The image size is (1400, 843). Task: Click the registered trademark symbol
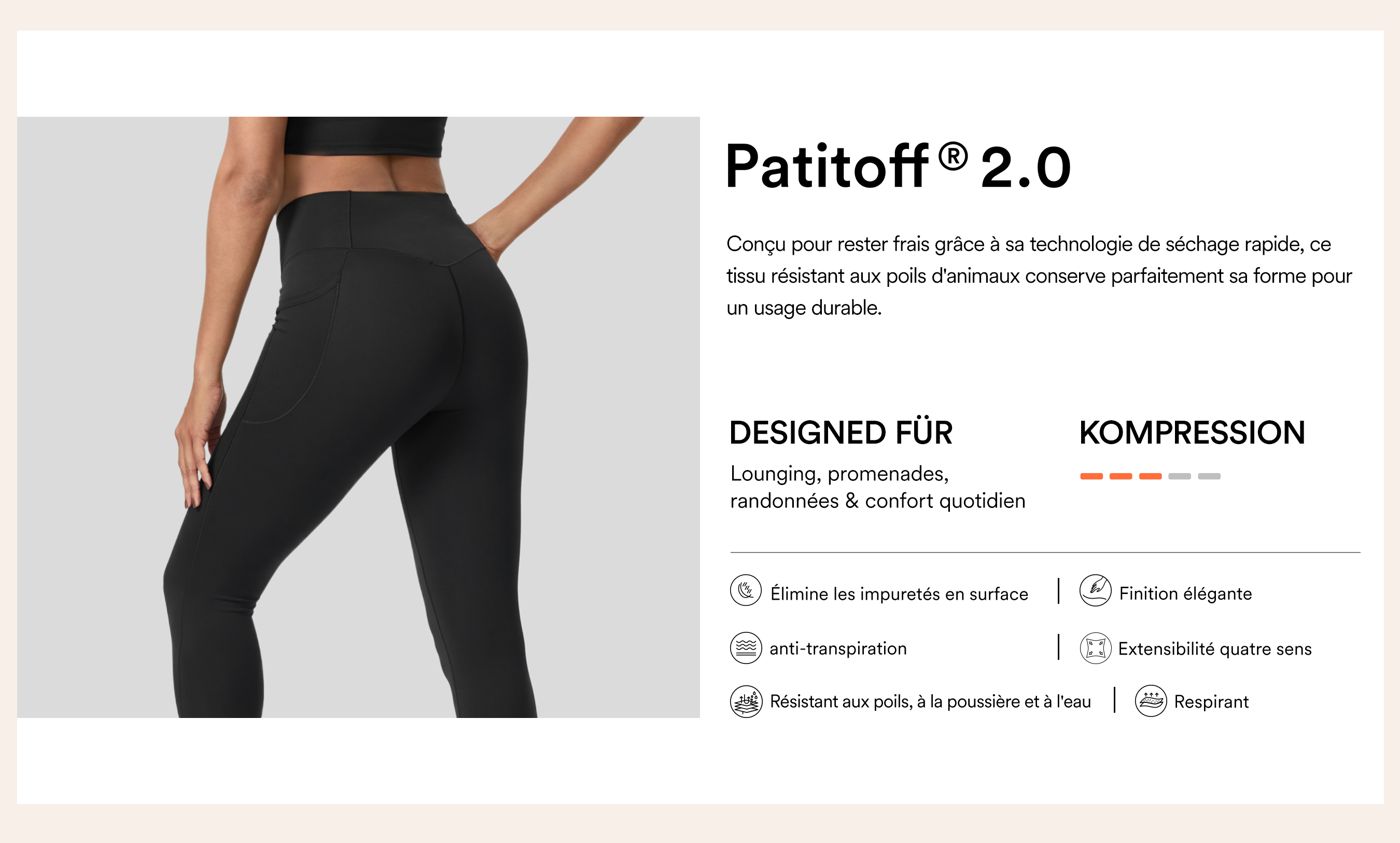tap(954, 156)
